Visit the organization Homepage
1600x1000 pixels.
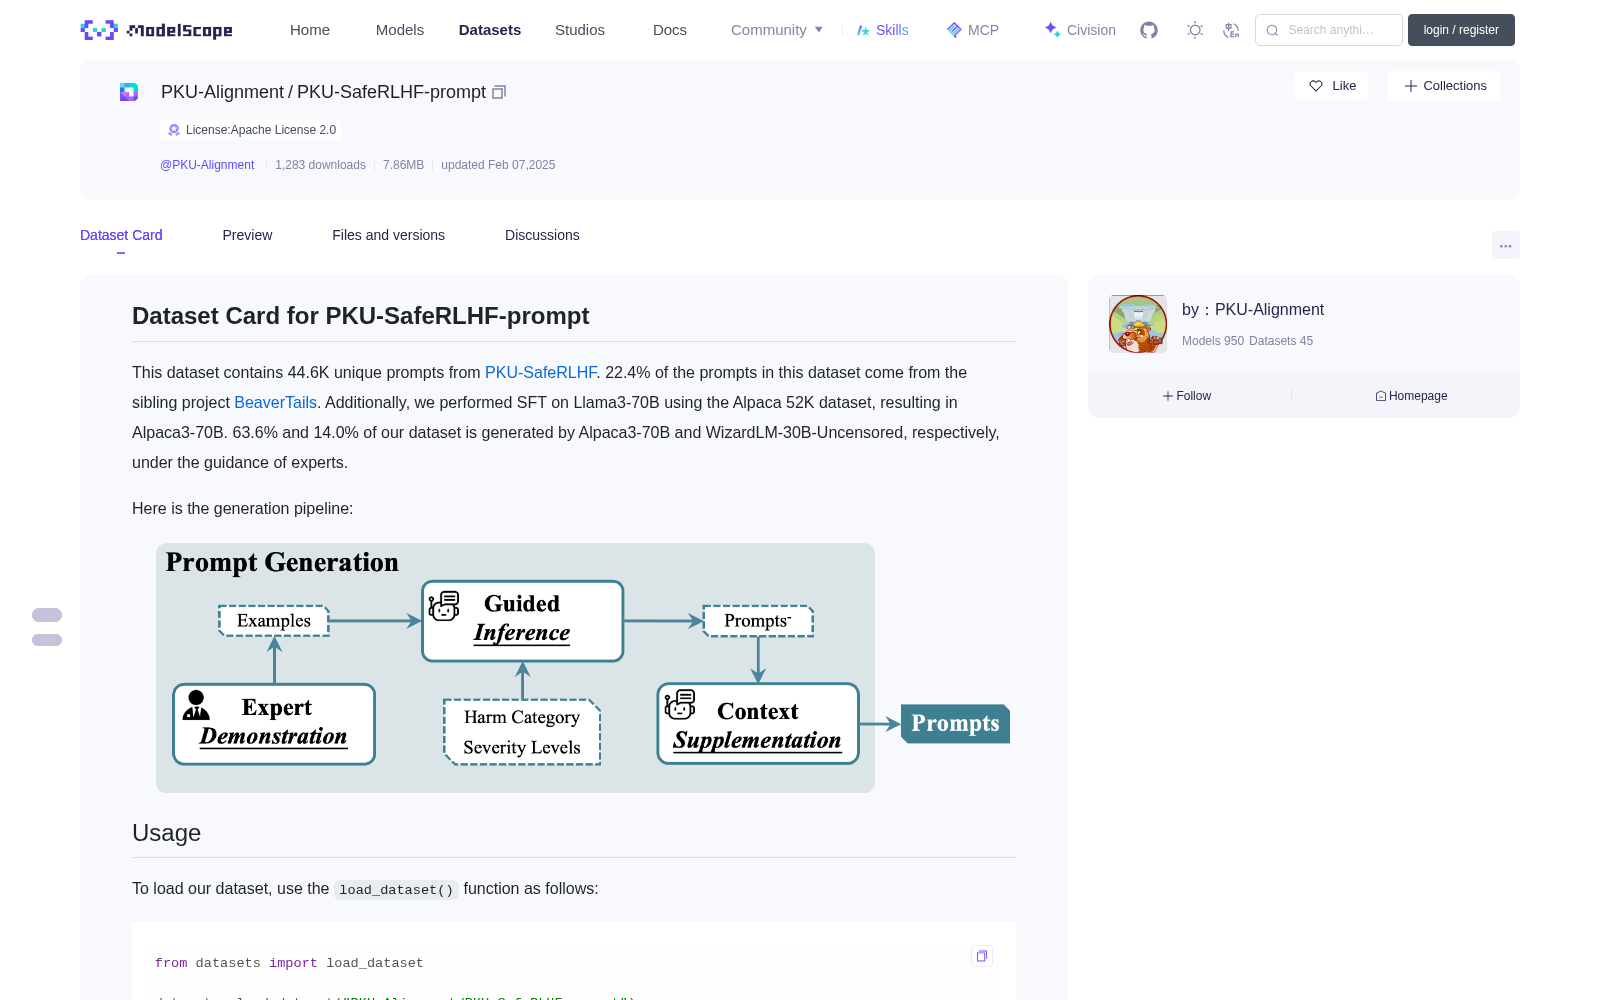(1411, 396)
